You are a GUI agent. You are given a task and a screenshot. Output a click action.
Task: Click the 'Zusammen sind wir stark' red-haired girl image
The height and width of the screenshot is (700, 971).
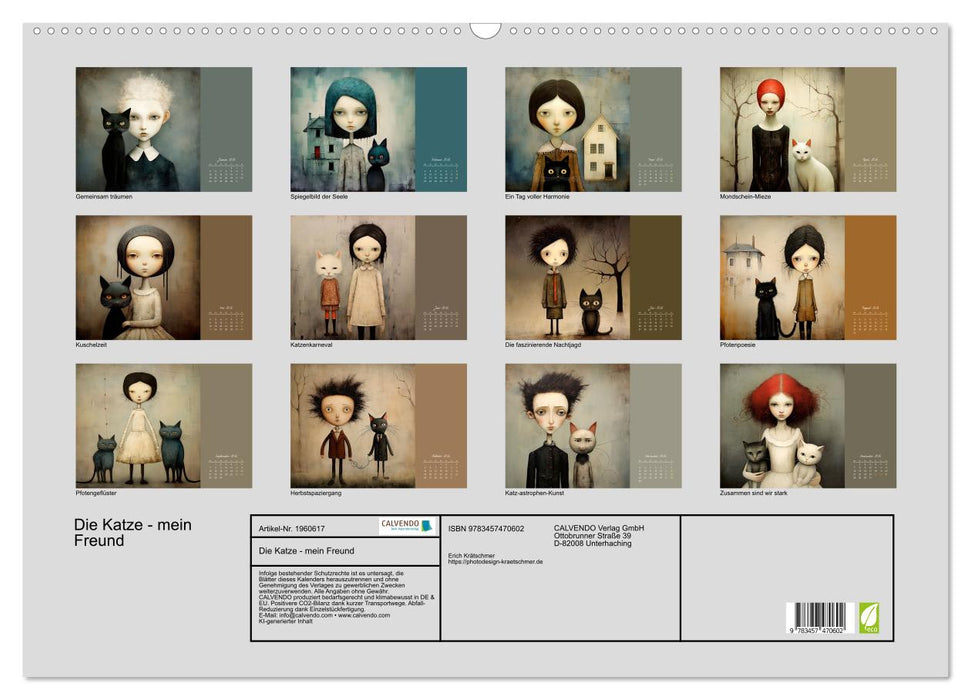782,425
